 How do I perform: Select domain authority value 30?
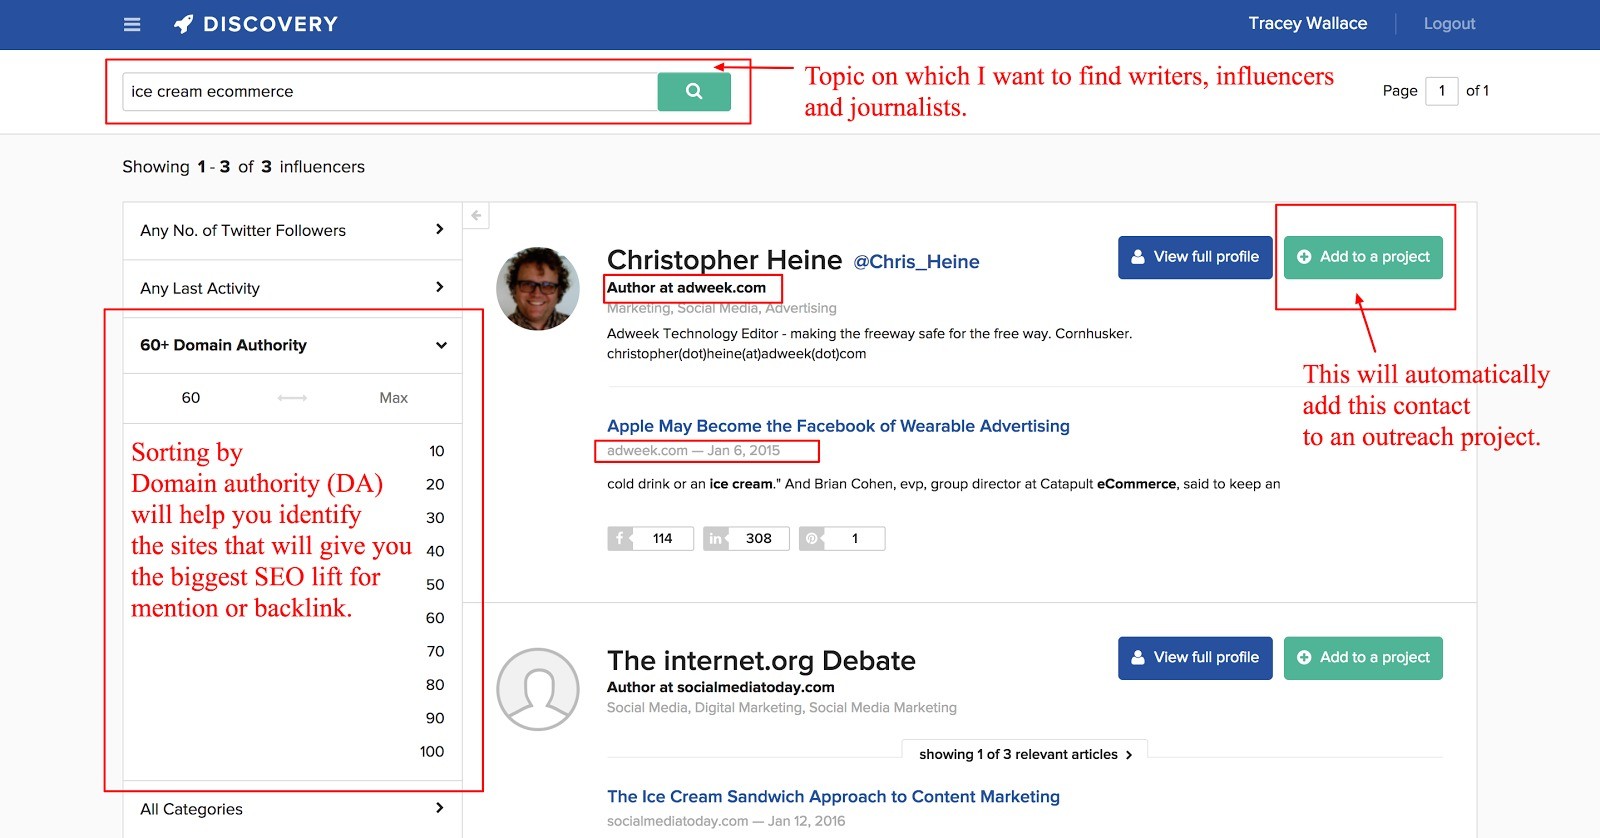click(x=435, y=518)
